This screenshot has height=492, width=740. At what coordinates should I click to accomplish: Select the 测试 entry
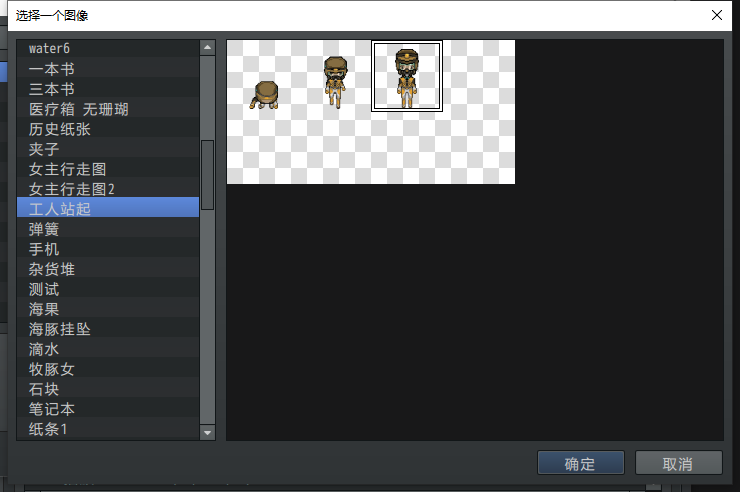(108, 289)
